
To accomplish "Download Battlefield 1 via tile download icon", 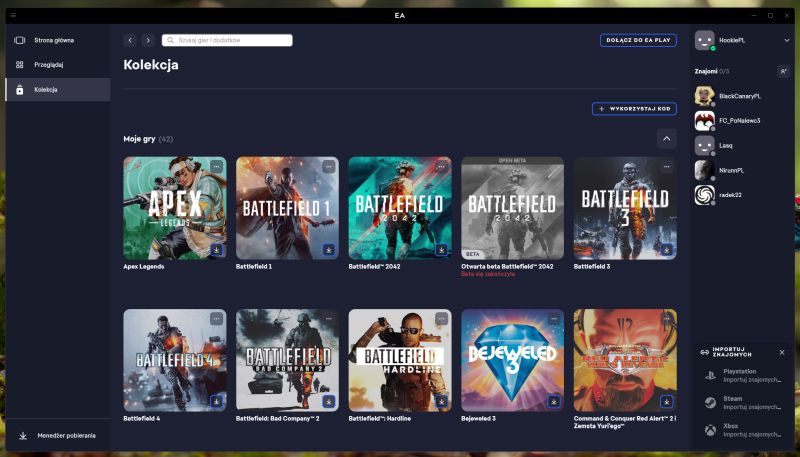I will click(x=329, y=249).
